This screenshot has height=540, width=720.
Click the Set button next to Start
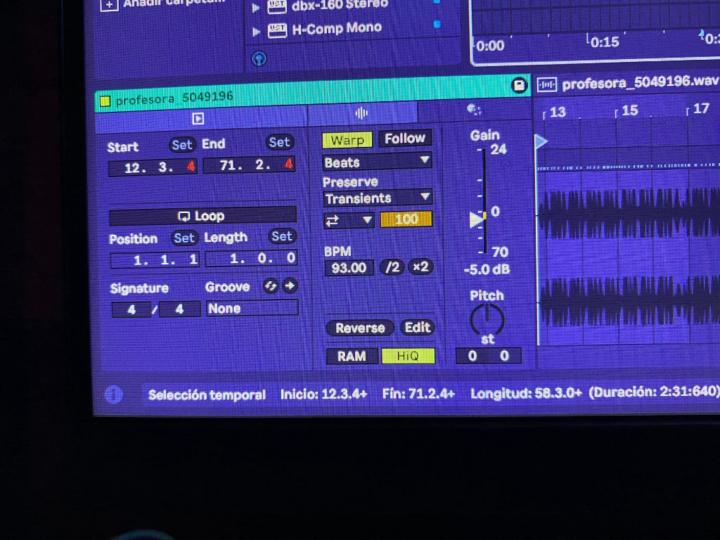182,145
